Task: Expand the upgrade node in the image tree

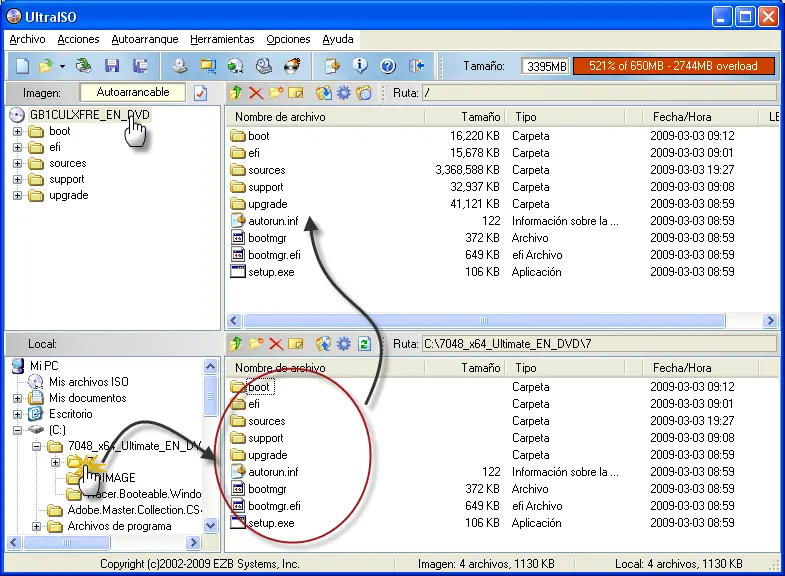Action: [18, 196]
